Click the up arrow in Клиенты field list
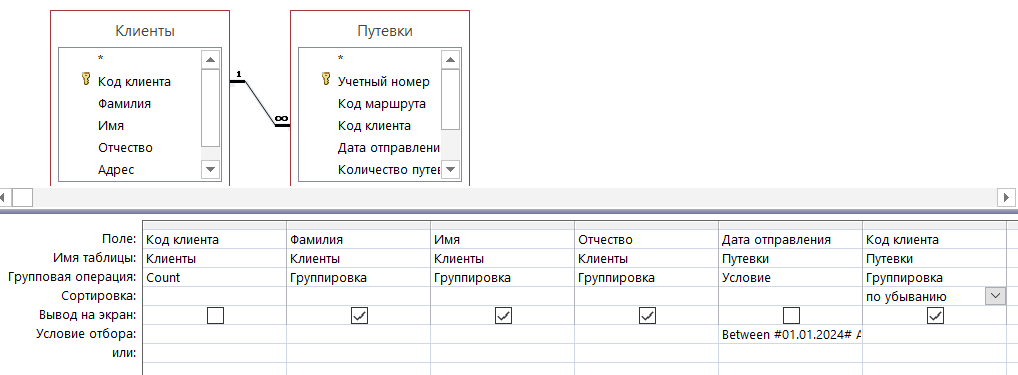1018x375 pixels. (x=210, y=60)
